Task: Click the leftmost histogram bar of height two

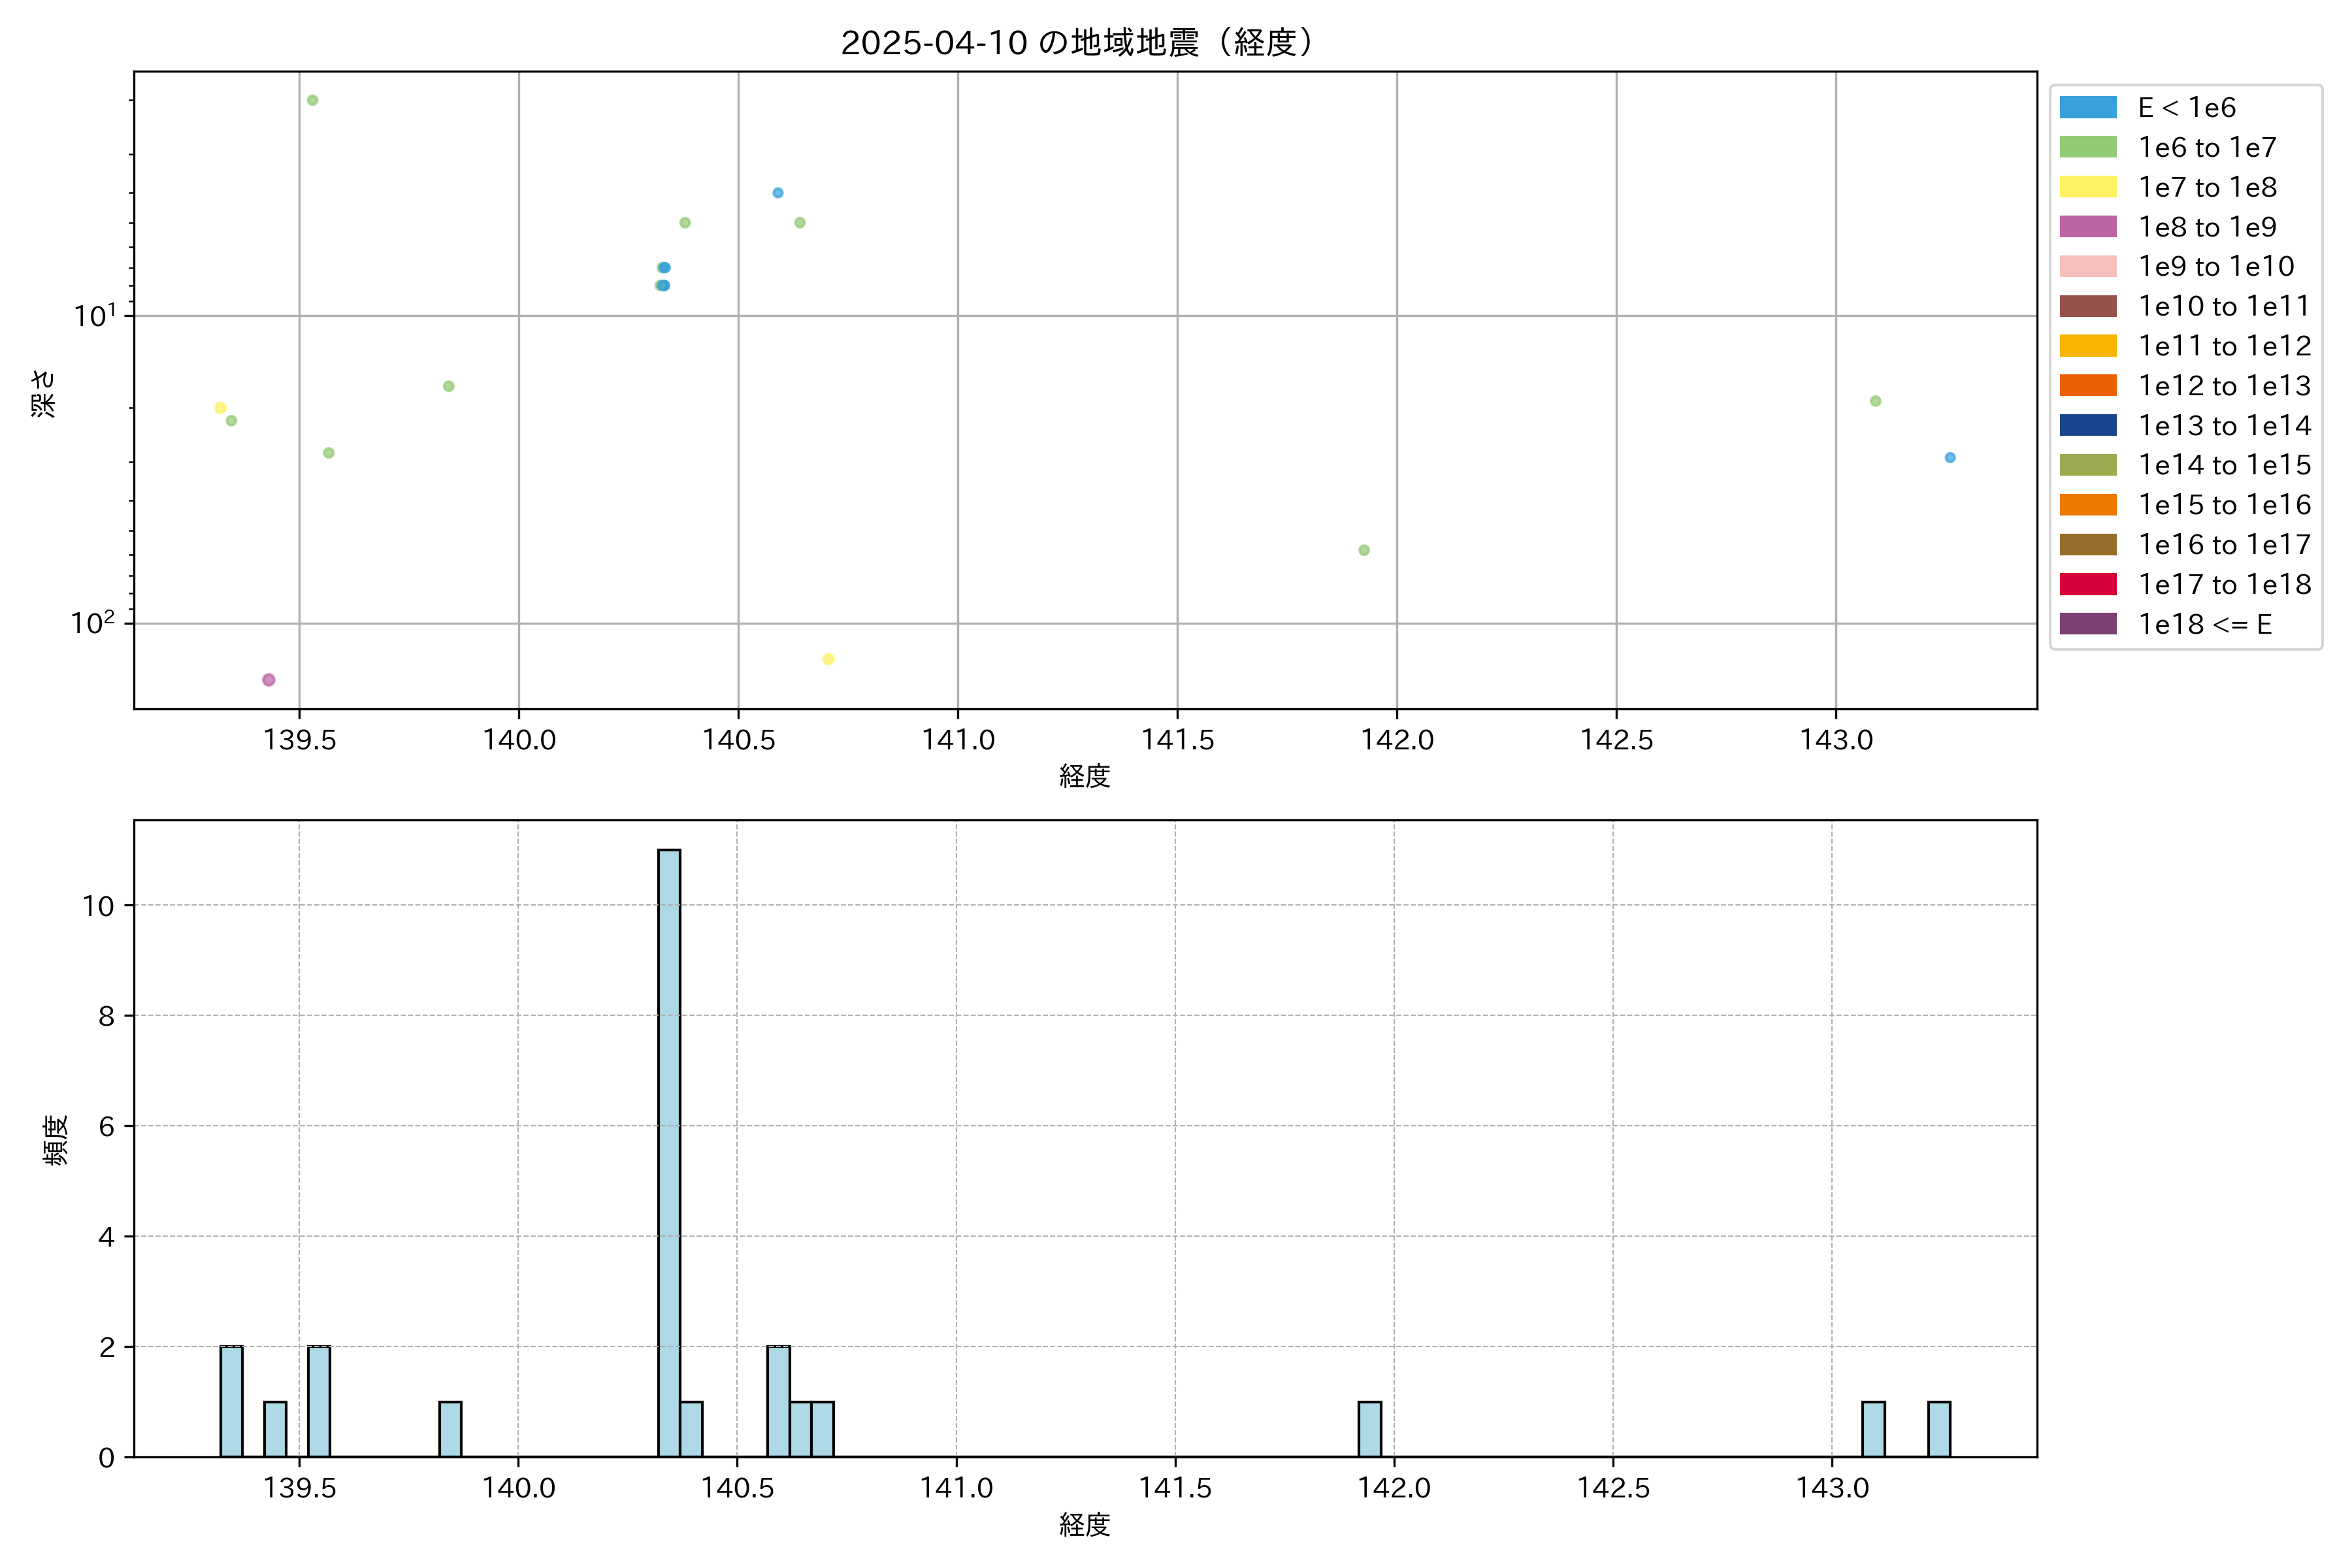Action: [x=231, y=1401]
